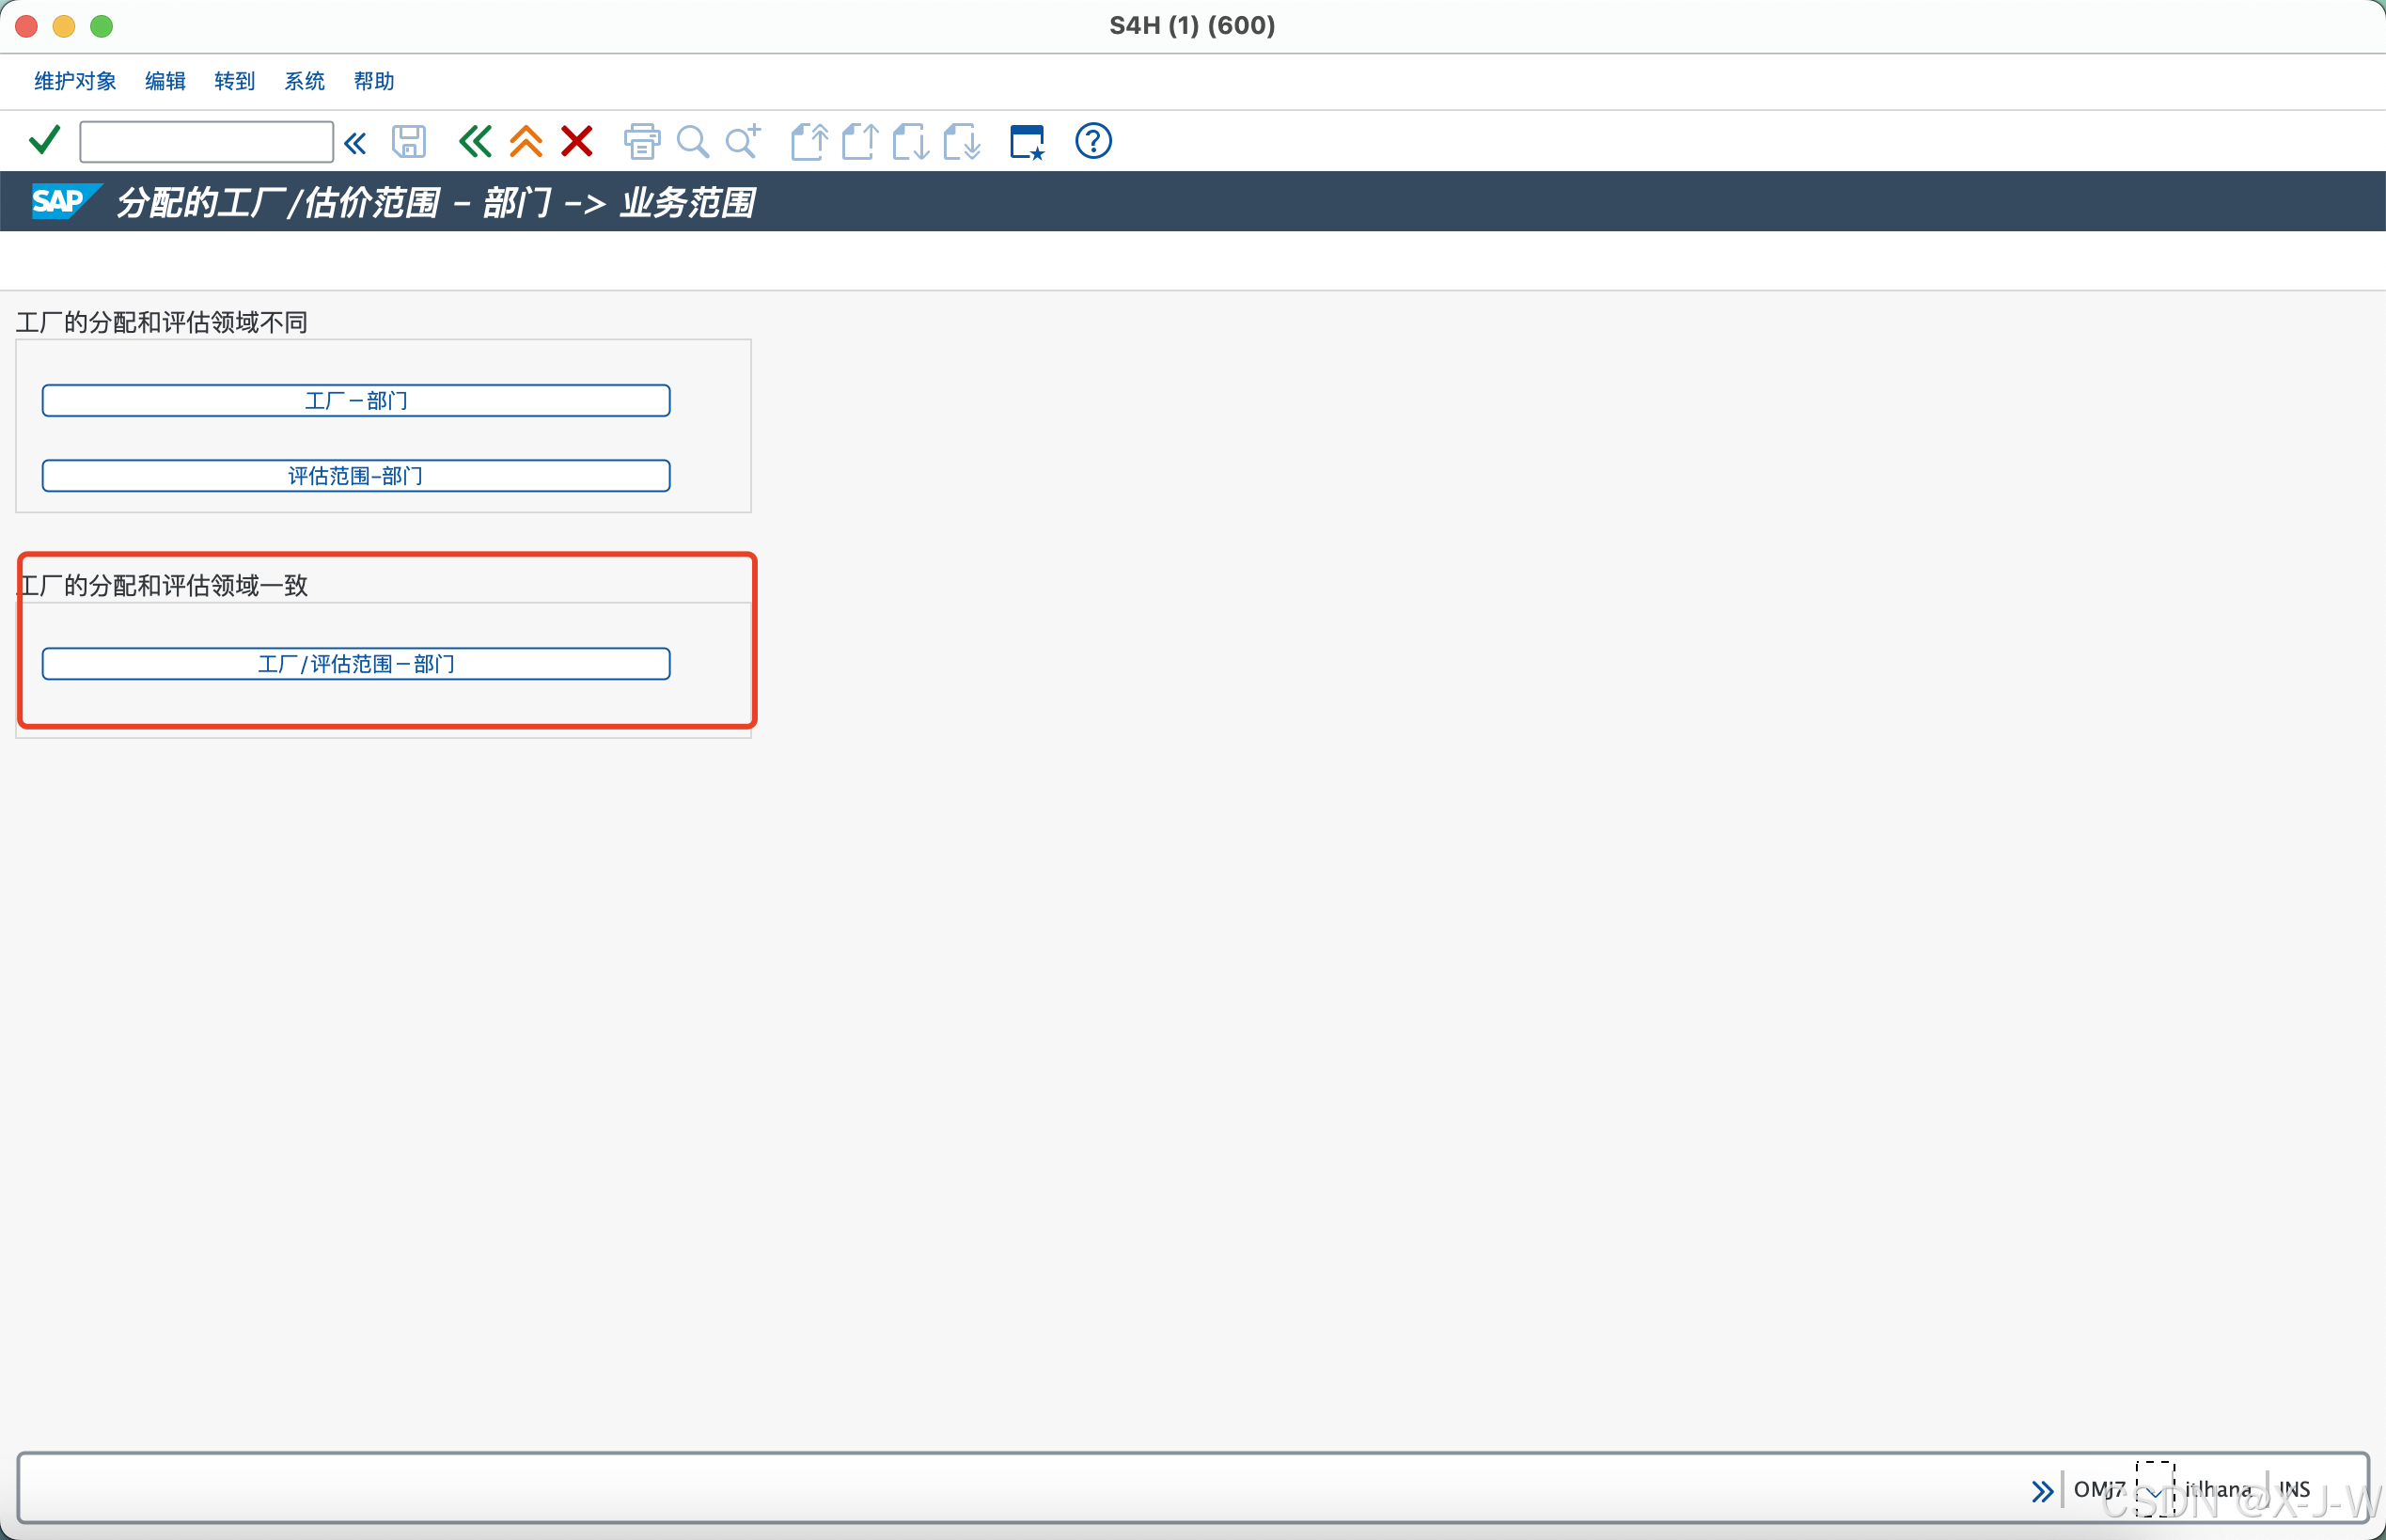Open the 维护对象 menu

click(75, 81)
